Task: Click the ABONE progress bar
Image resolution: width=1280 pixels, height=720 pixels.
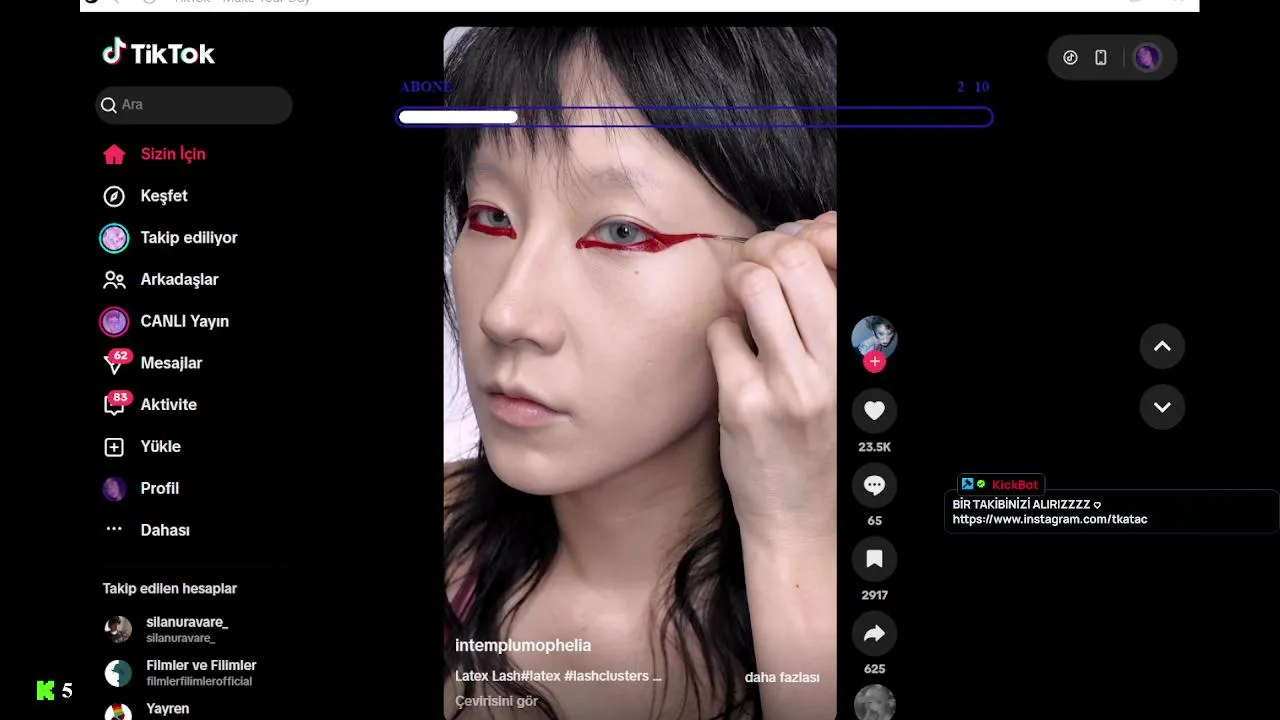Action: click(x=695, y=117)
